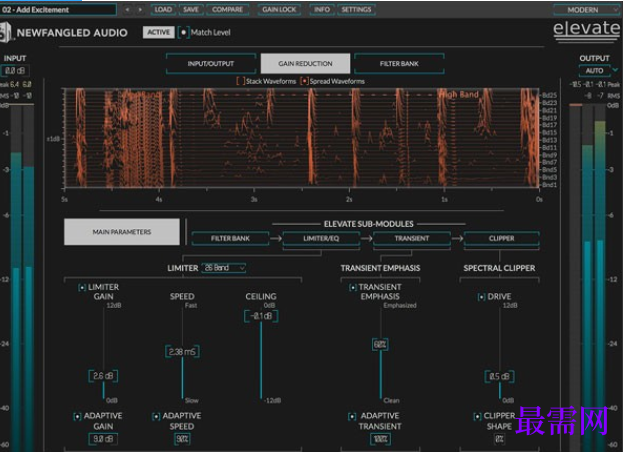
Task: Toggle the Match Level checkbox
Action: (x=183, y=32)
